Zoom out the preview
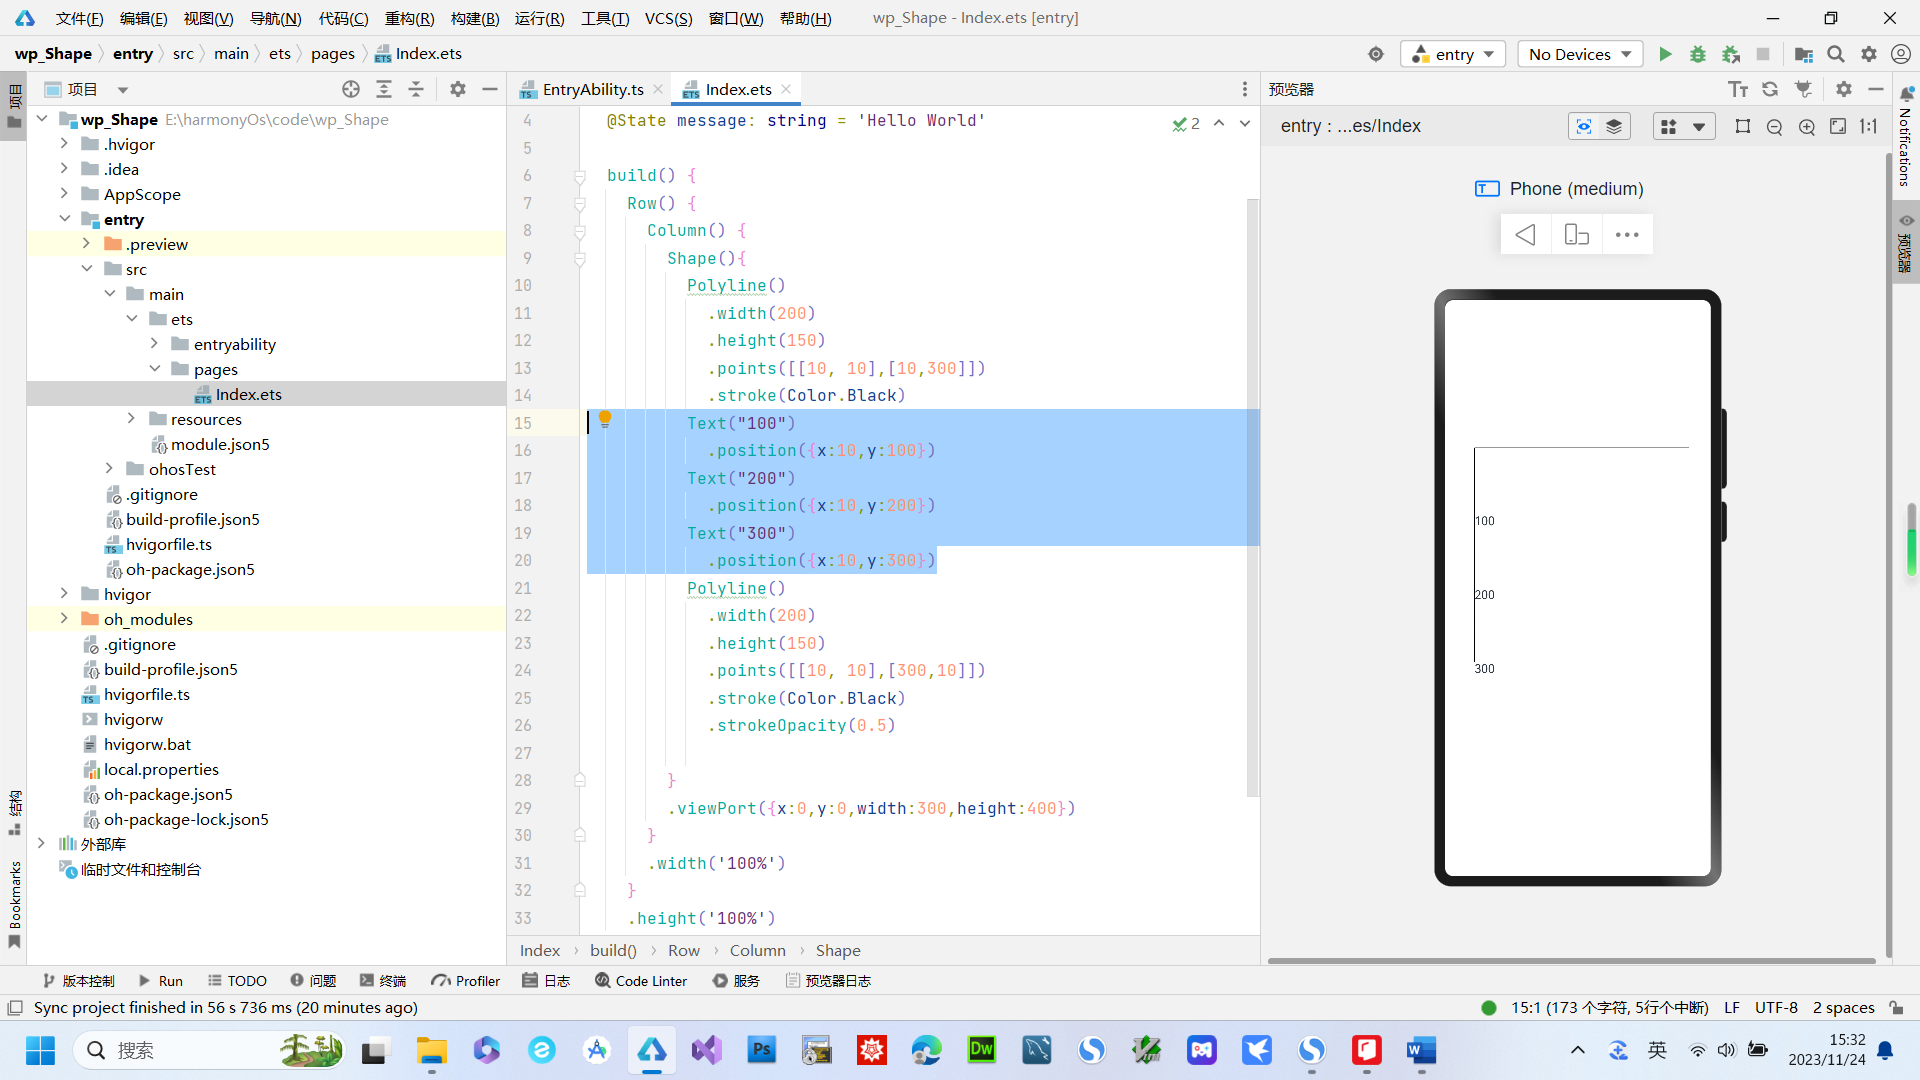The image size is (1920, 1080). click(x=1775, y=126)
